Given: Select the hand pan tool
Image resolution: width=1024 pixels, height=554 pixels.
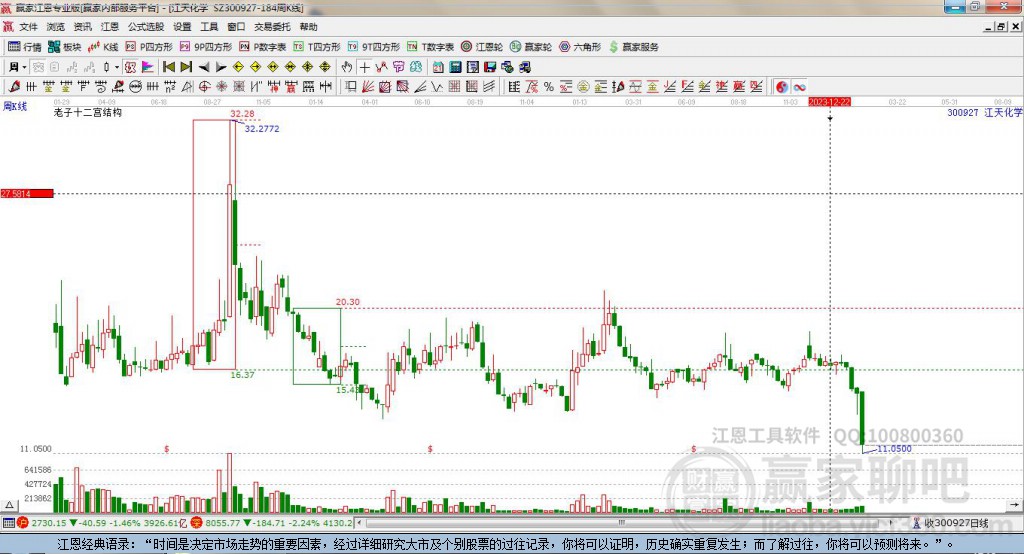Looking at the screenshot, I should (347, 67).
